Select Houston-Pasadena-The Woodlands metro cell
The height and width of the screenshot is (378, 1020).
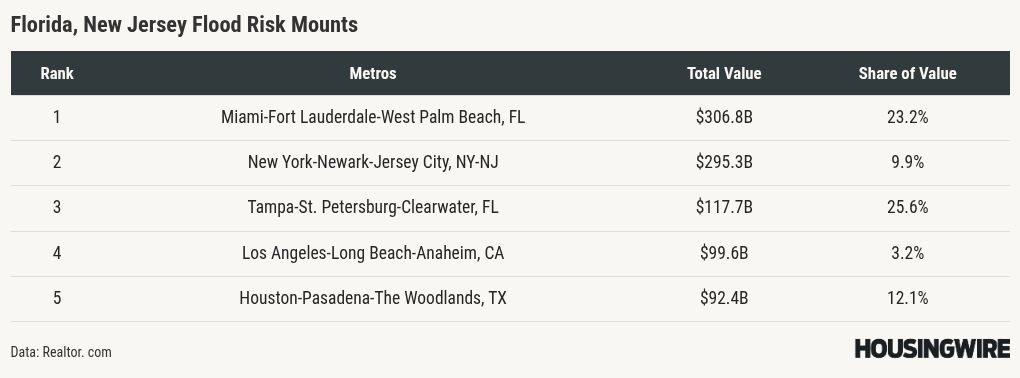(x=373, y=299)
